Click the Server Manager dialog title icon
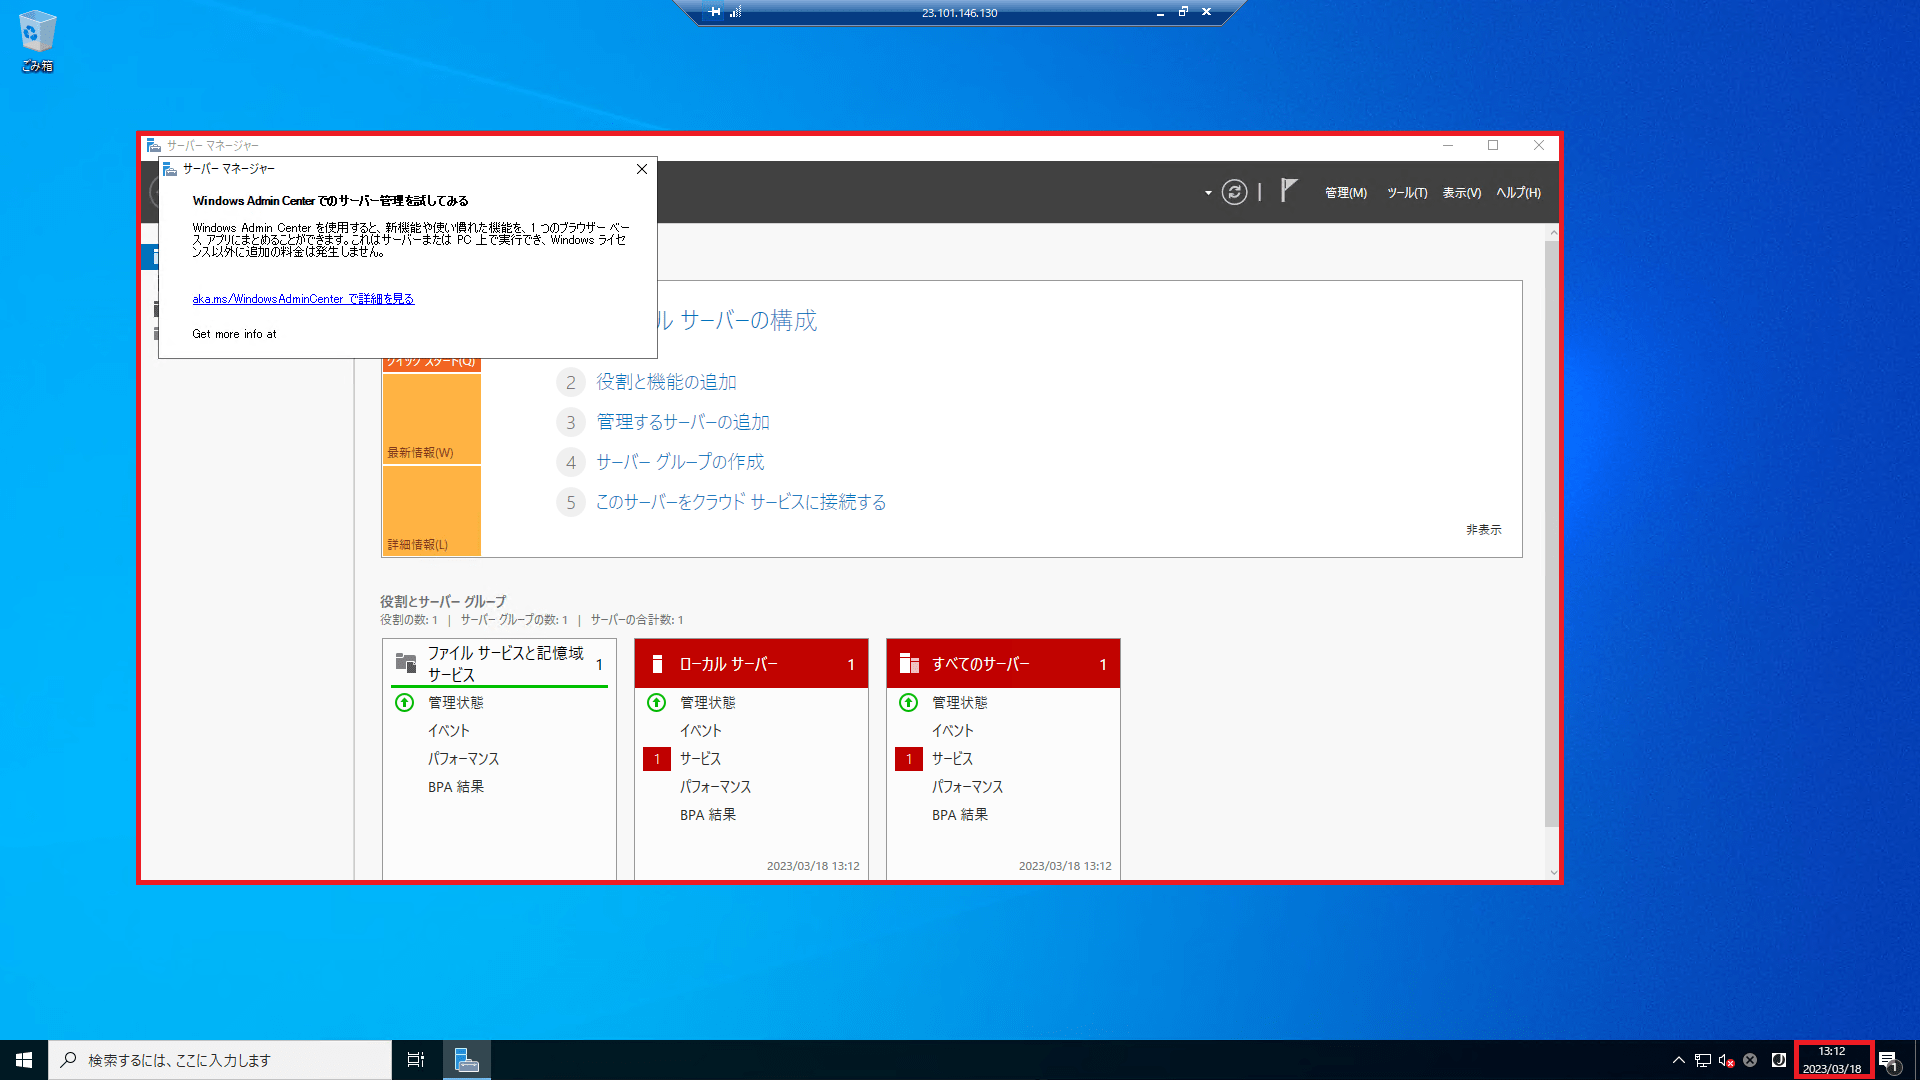Screen dimensions: 1920x1080 (x=170, y=169)
